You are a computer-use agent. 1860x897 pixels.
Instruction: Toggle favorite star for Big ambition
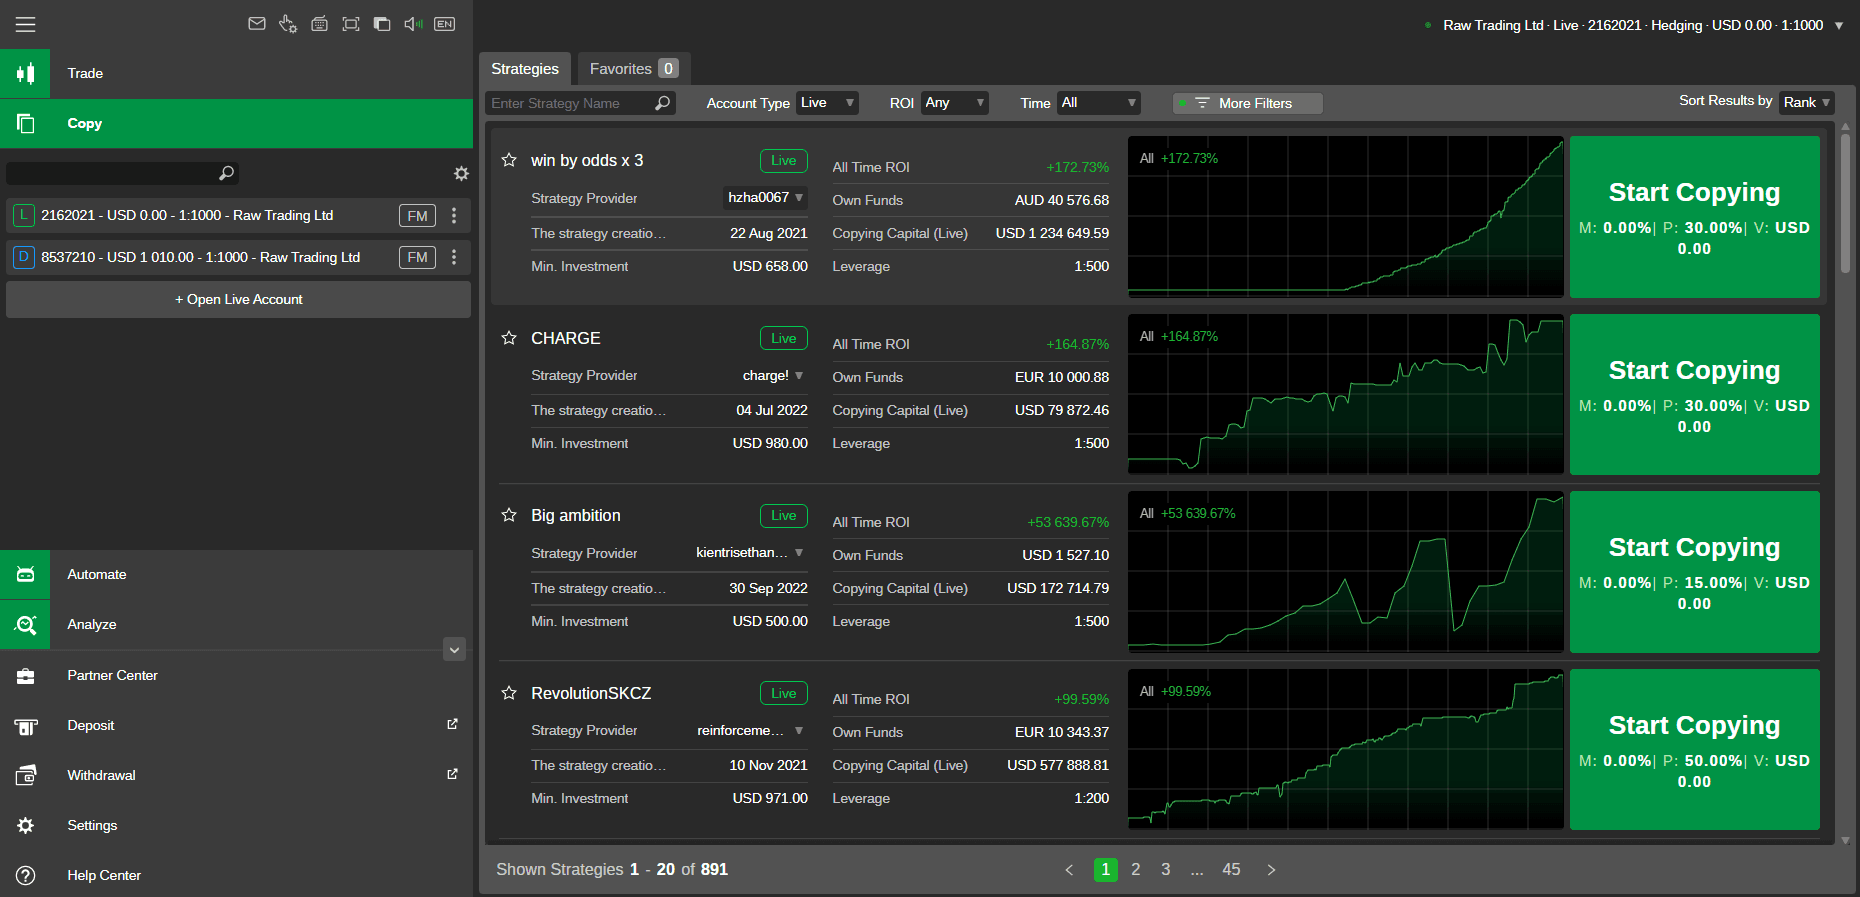pyautogui.click(x=509, y=515)
